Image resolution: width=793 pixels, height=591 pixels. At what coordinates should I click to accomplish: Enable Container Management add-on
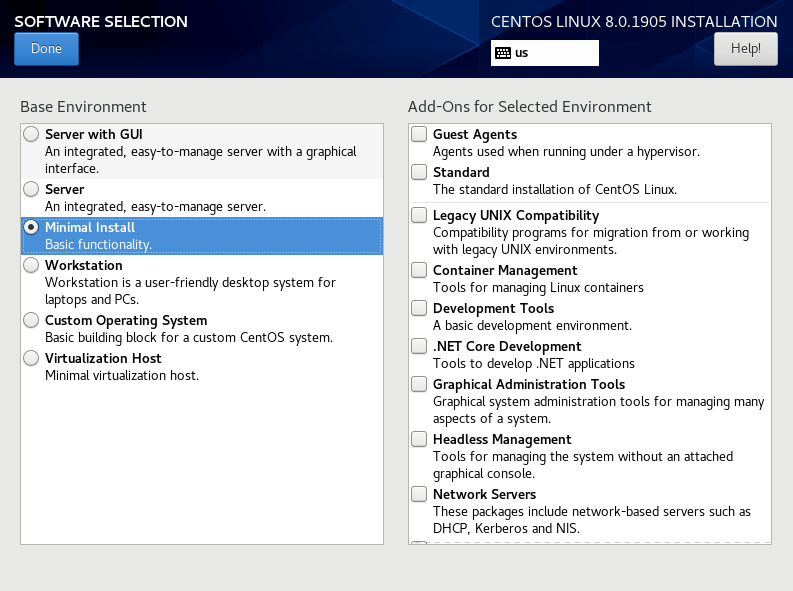point(419,270)
